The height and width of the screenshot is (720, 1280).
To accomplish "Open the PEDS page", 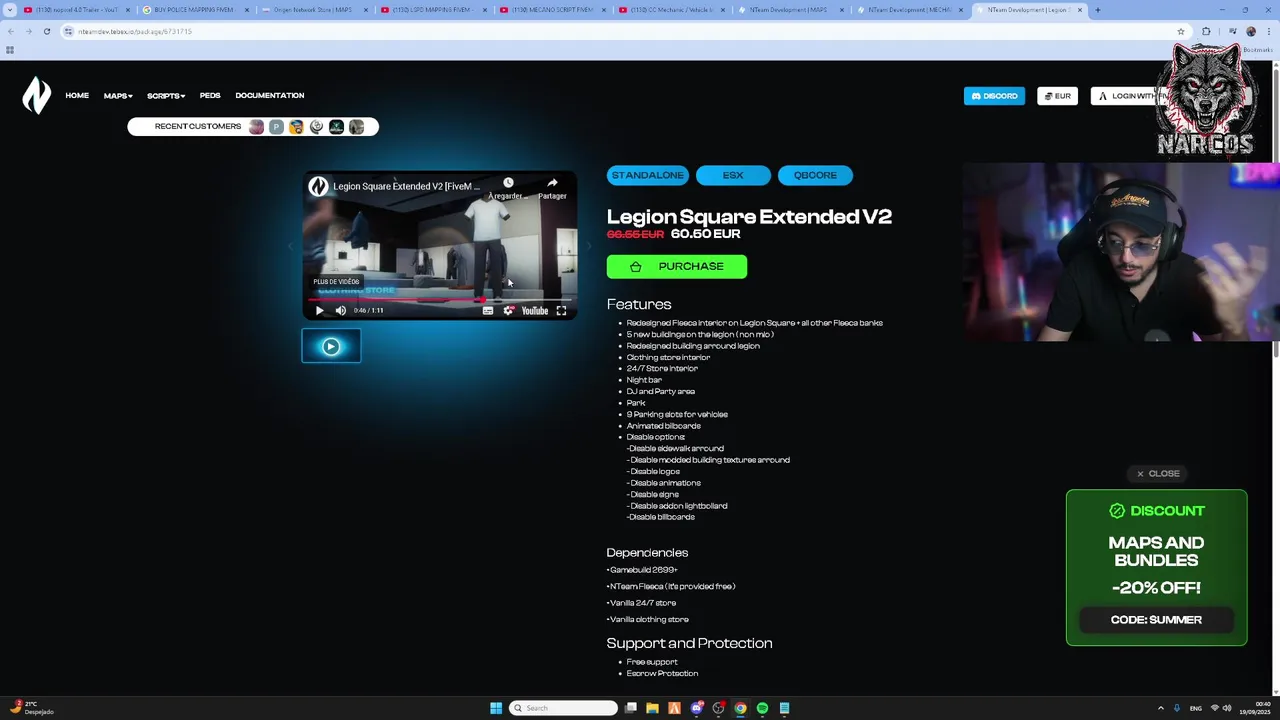I will pos(210,96).
